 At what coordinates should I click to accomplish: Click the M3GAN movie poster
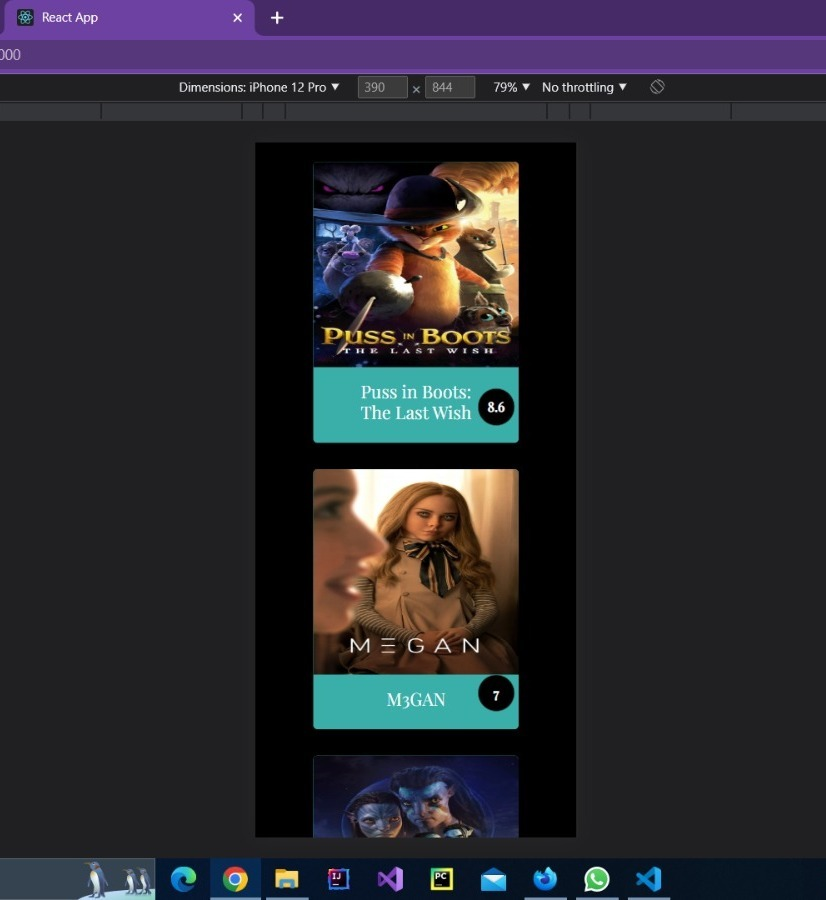pyautogui.click(x=416, y=572)
